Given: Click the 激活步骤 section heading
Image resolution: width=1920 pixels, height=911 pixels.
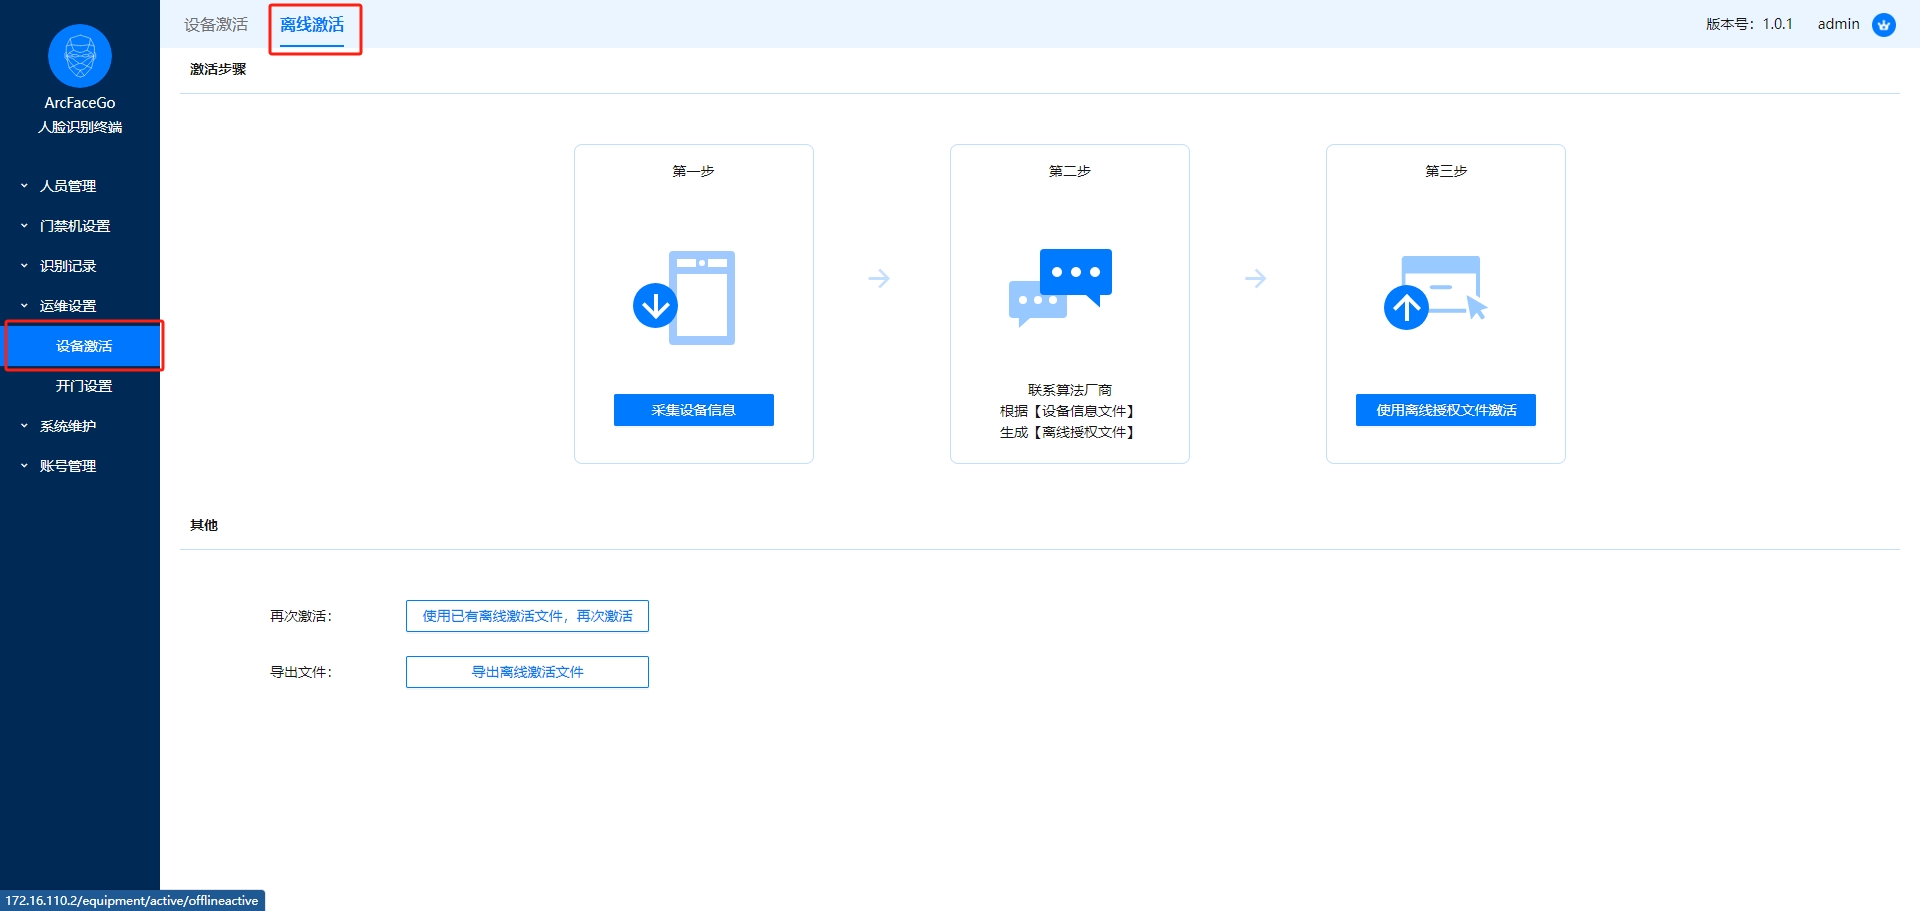Looking at the screenshot, I should click(x=218, y=69).
